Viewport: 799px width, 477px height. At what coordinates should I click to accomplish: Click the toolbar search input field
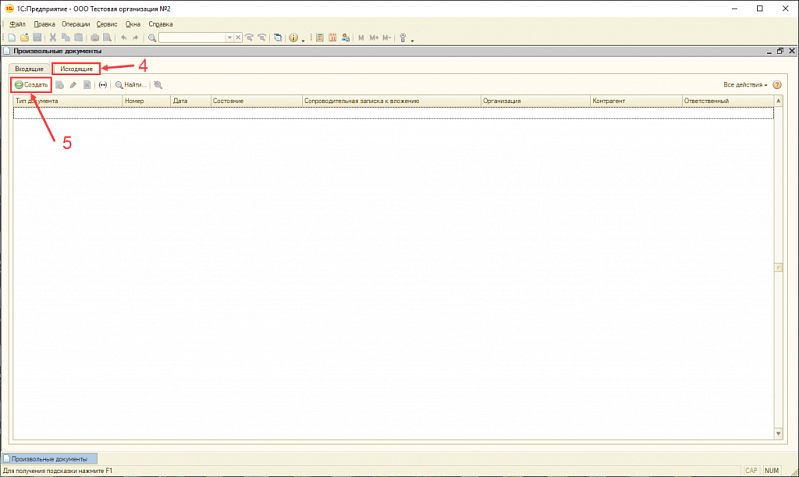[192, 38]
